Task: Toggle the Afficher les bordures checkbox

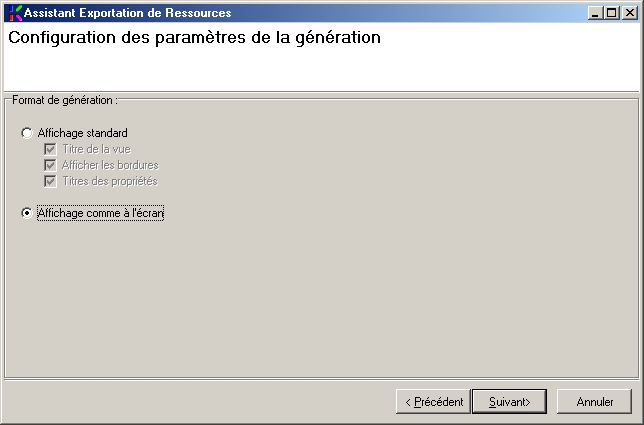Action: (x=50, y=165)
